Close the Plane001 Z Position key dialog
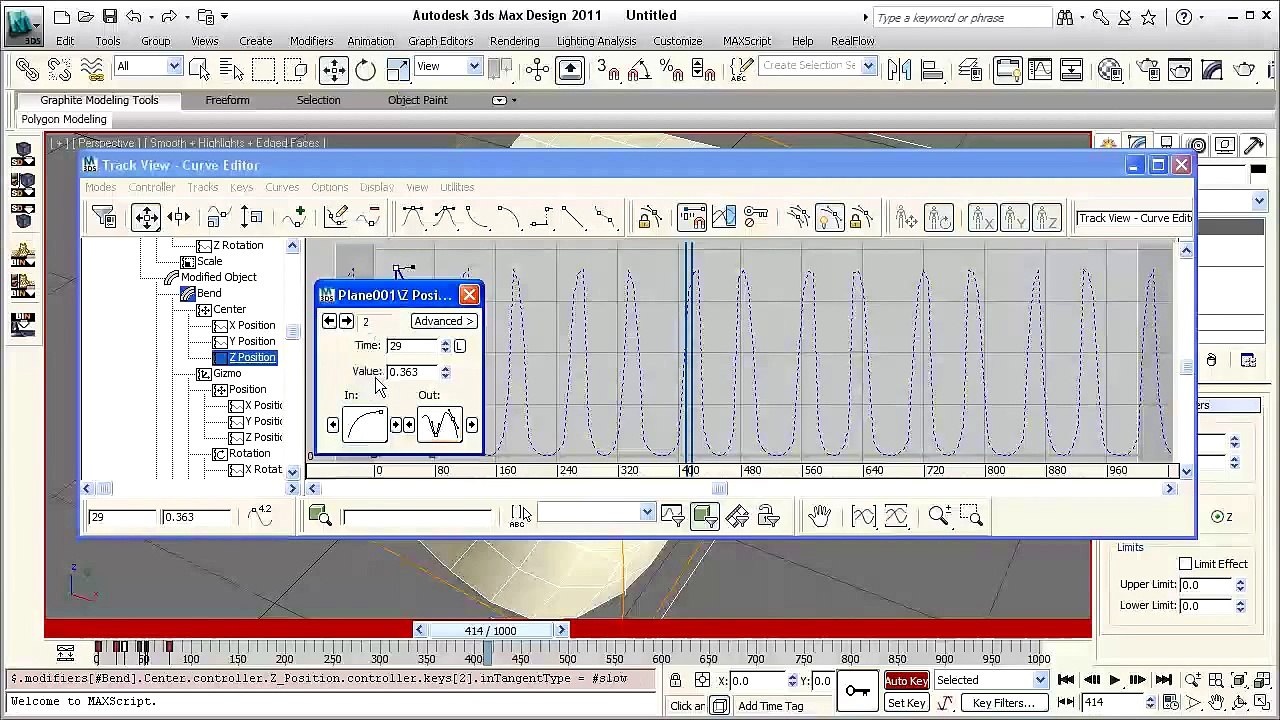The height and width of the screenshot is (720, 1280). (469, 295)
